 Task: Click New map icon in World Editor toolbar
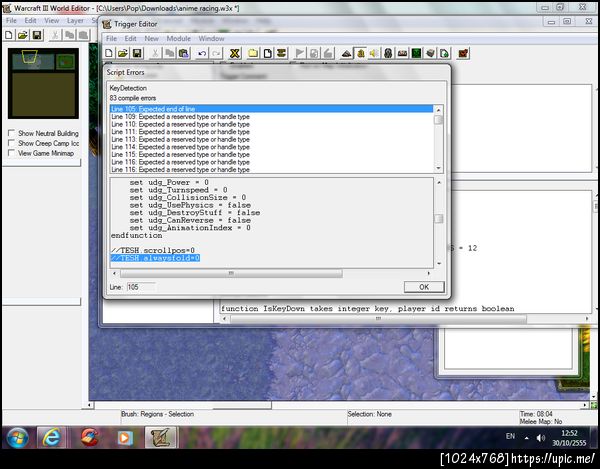tap(9, 35)
